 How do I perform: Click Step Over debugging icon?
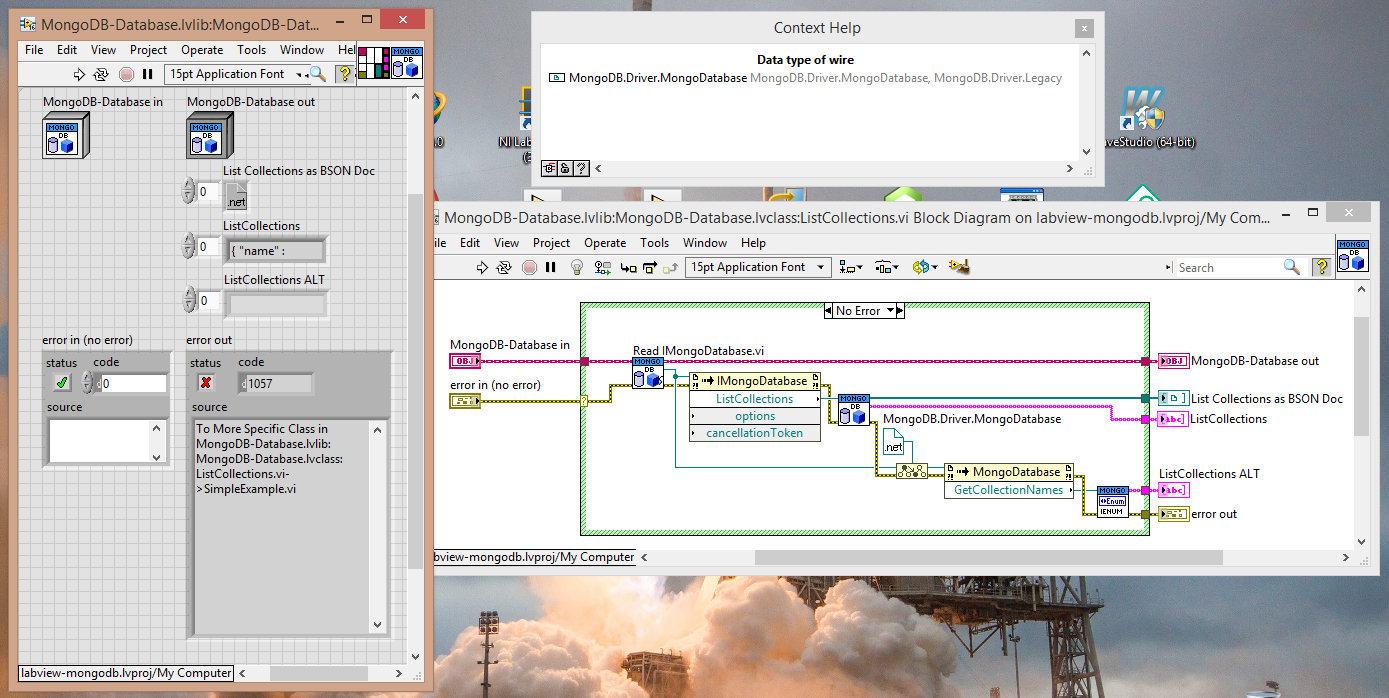click(x=650, y=267)
